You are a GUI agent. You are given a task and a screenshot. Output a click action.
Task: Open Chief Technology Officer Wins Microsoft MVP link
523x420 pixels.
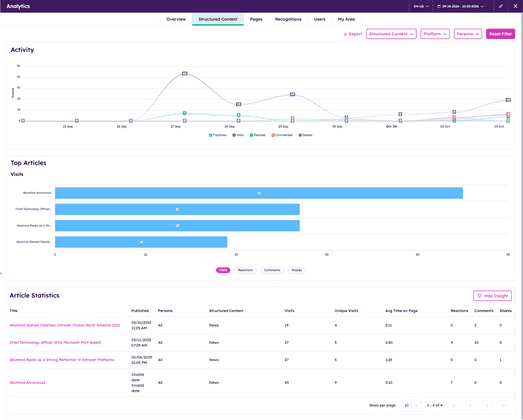55,343
